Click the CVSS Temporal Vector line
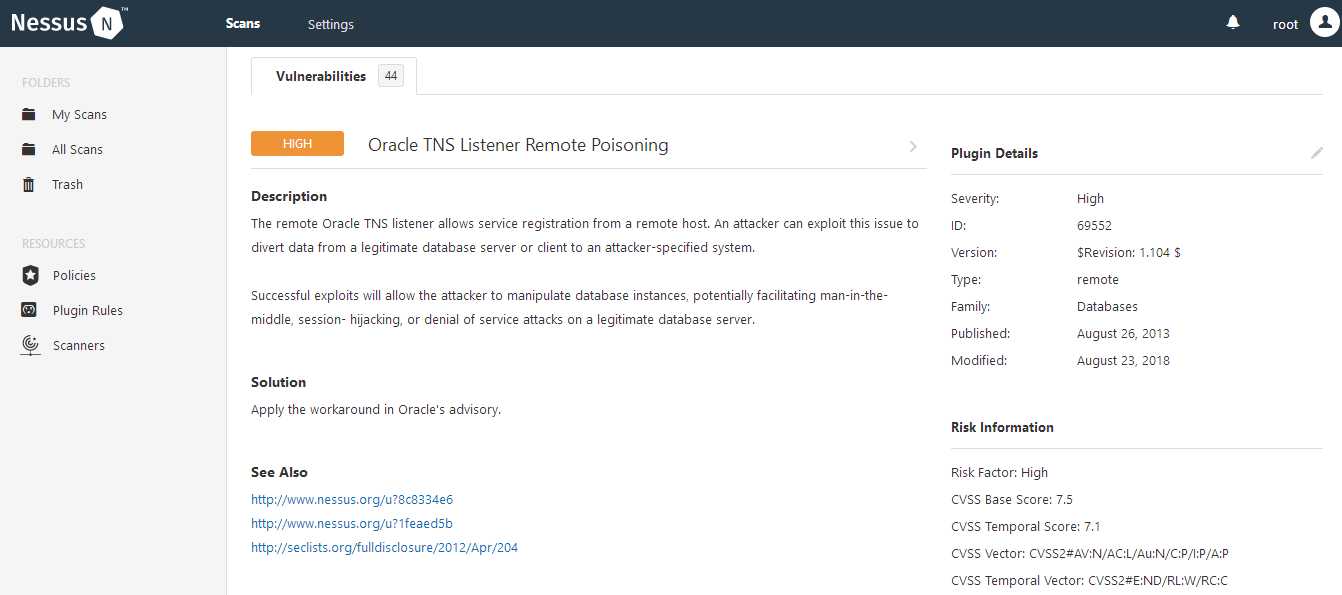The height and width of the screenshot is (595, 1342). pos(1089,581)
